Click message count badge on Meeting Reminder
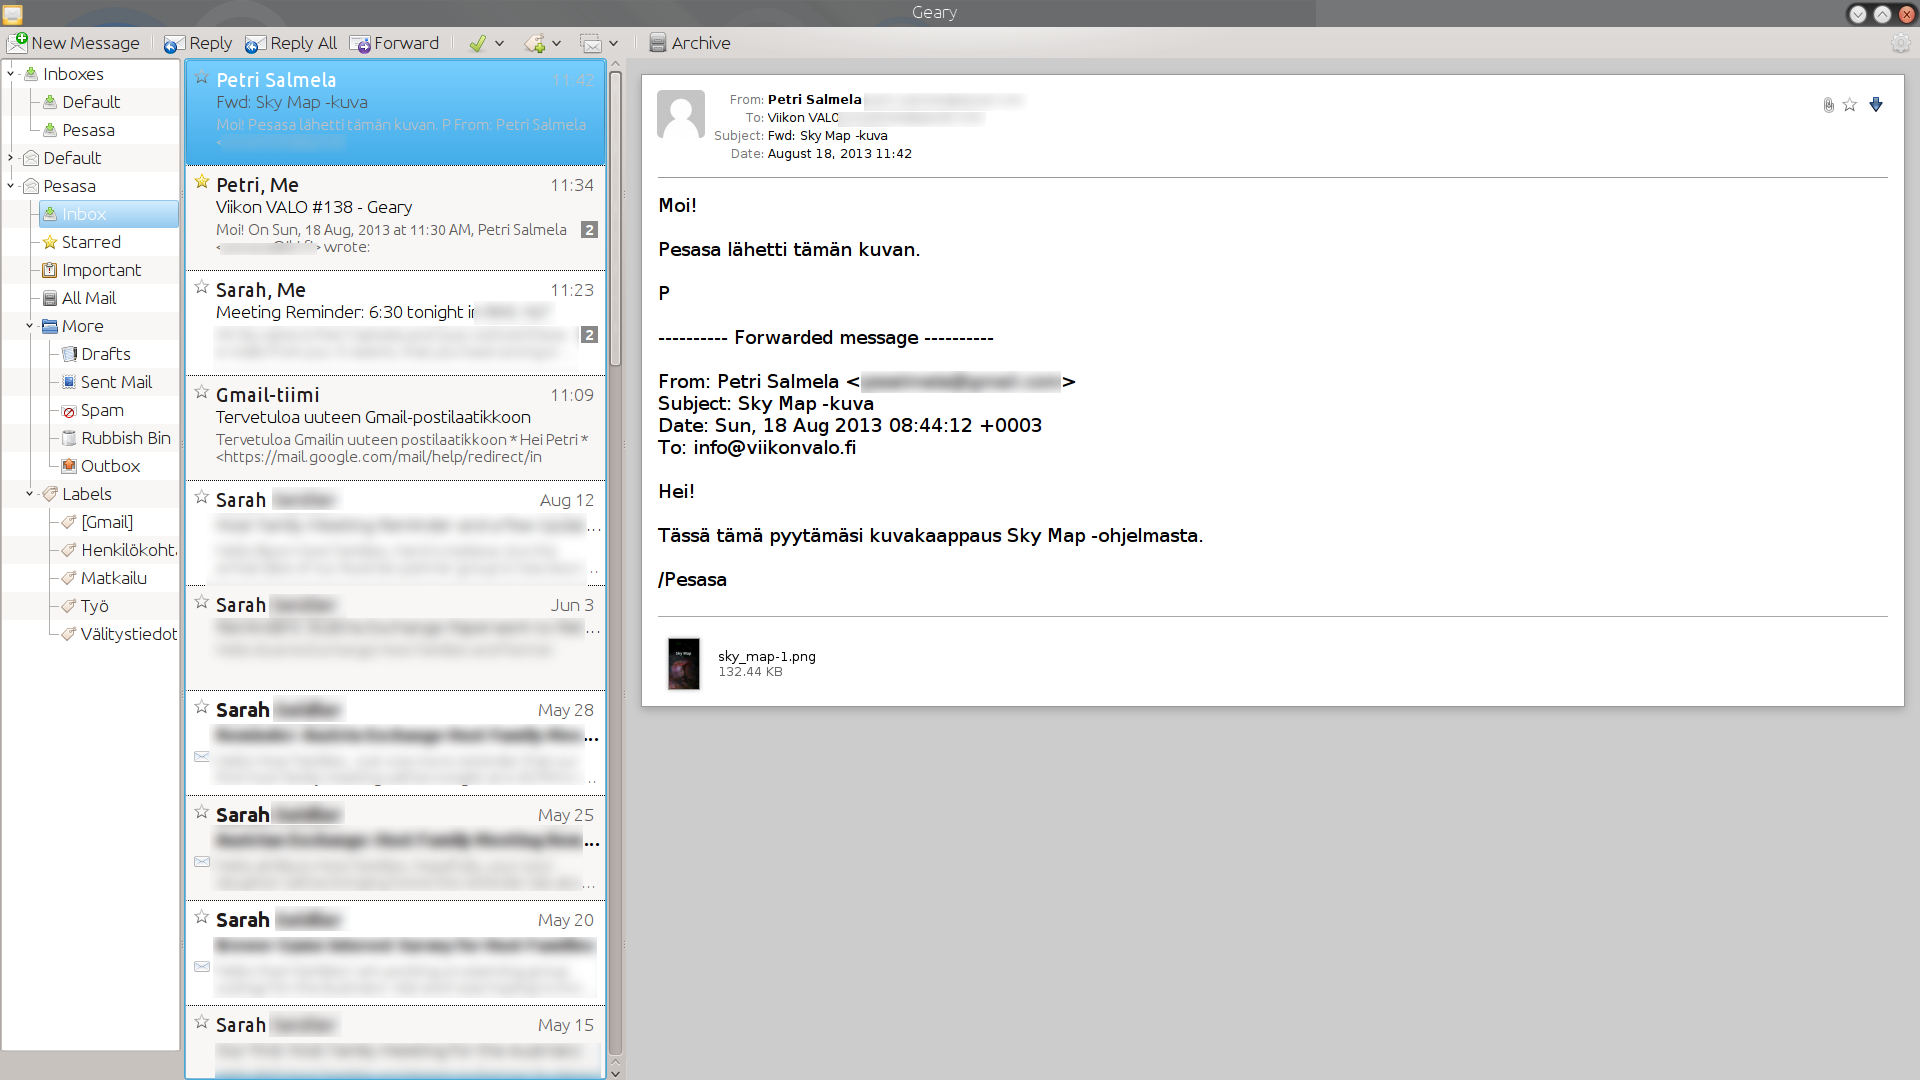Screen dimensions: 1920x1080 [590, 335]
